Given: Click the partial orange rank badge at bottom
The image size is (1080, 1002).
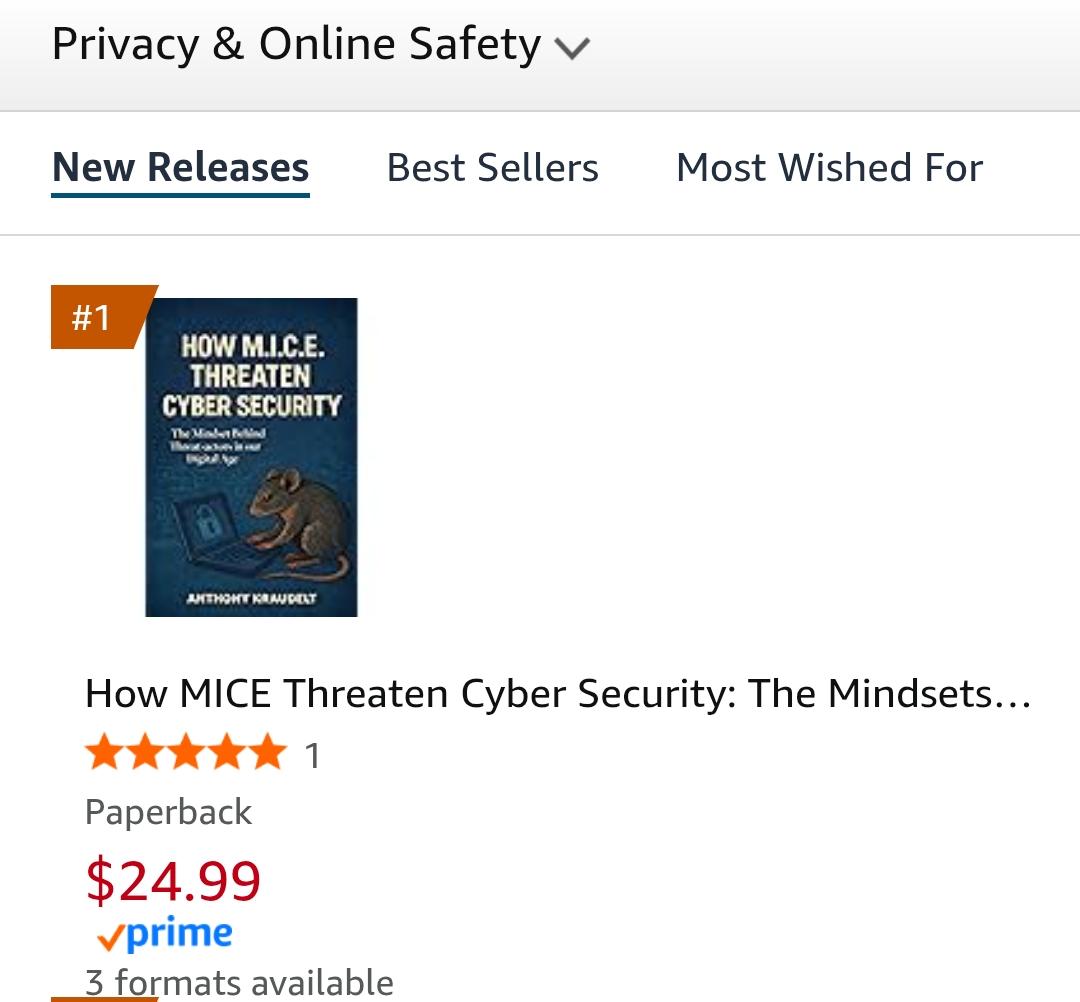Looking at the screenshot, I should [103, 997].
